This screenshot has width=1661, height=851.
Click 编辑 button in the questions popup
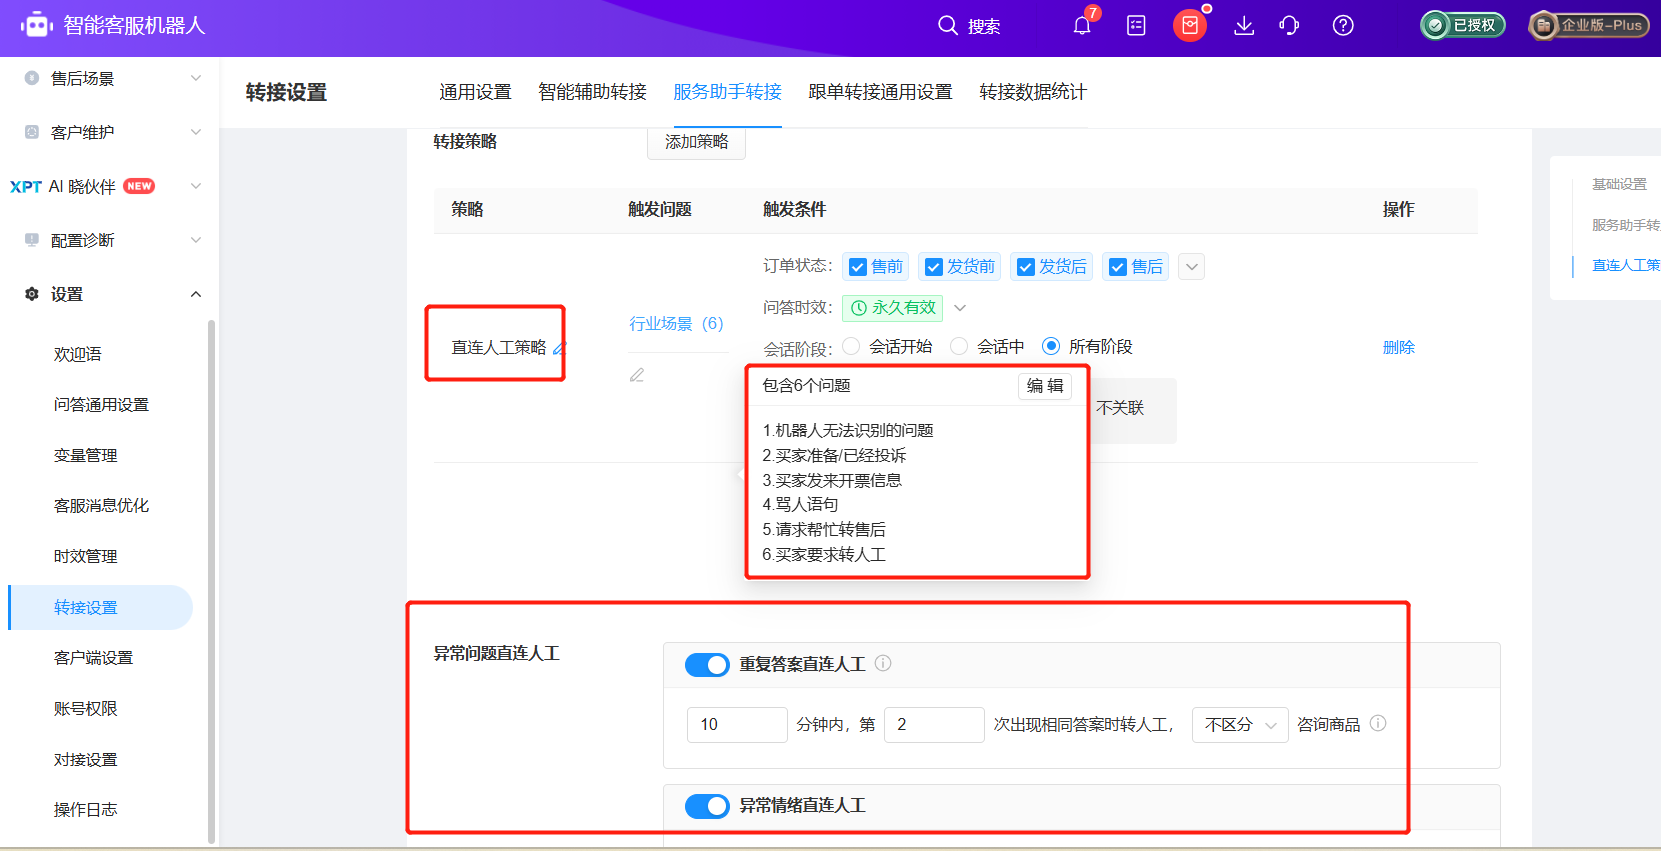1045,386
